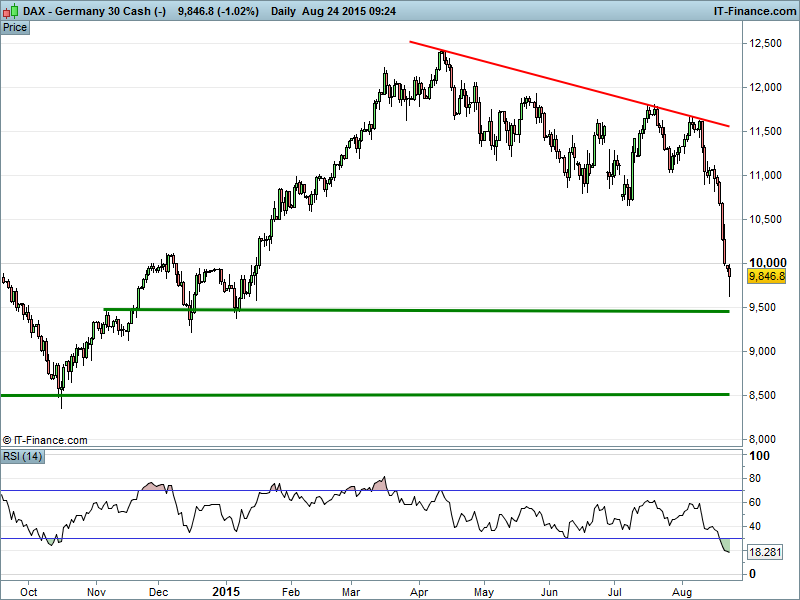Click the candlestick icon in title bar

[11, 11]
